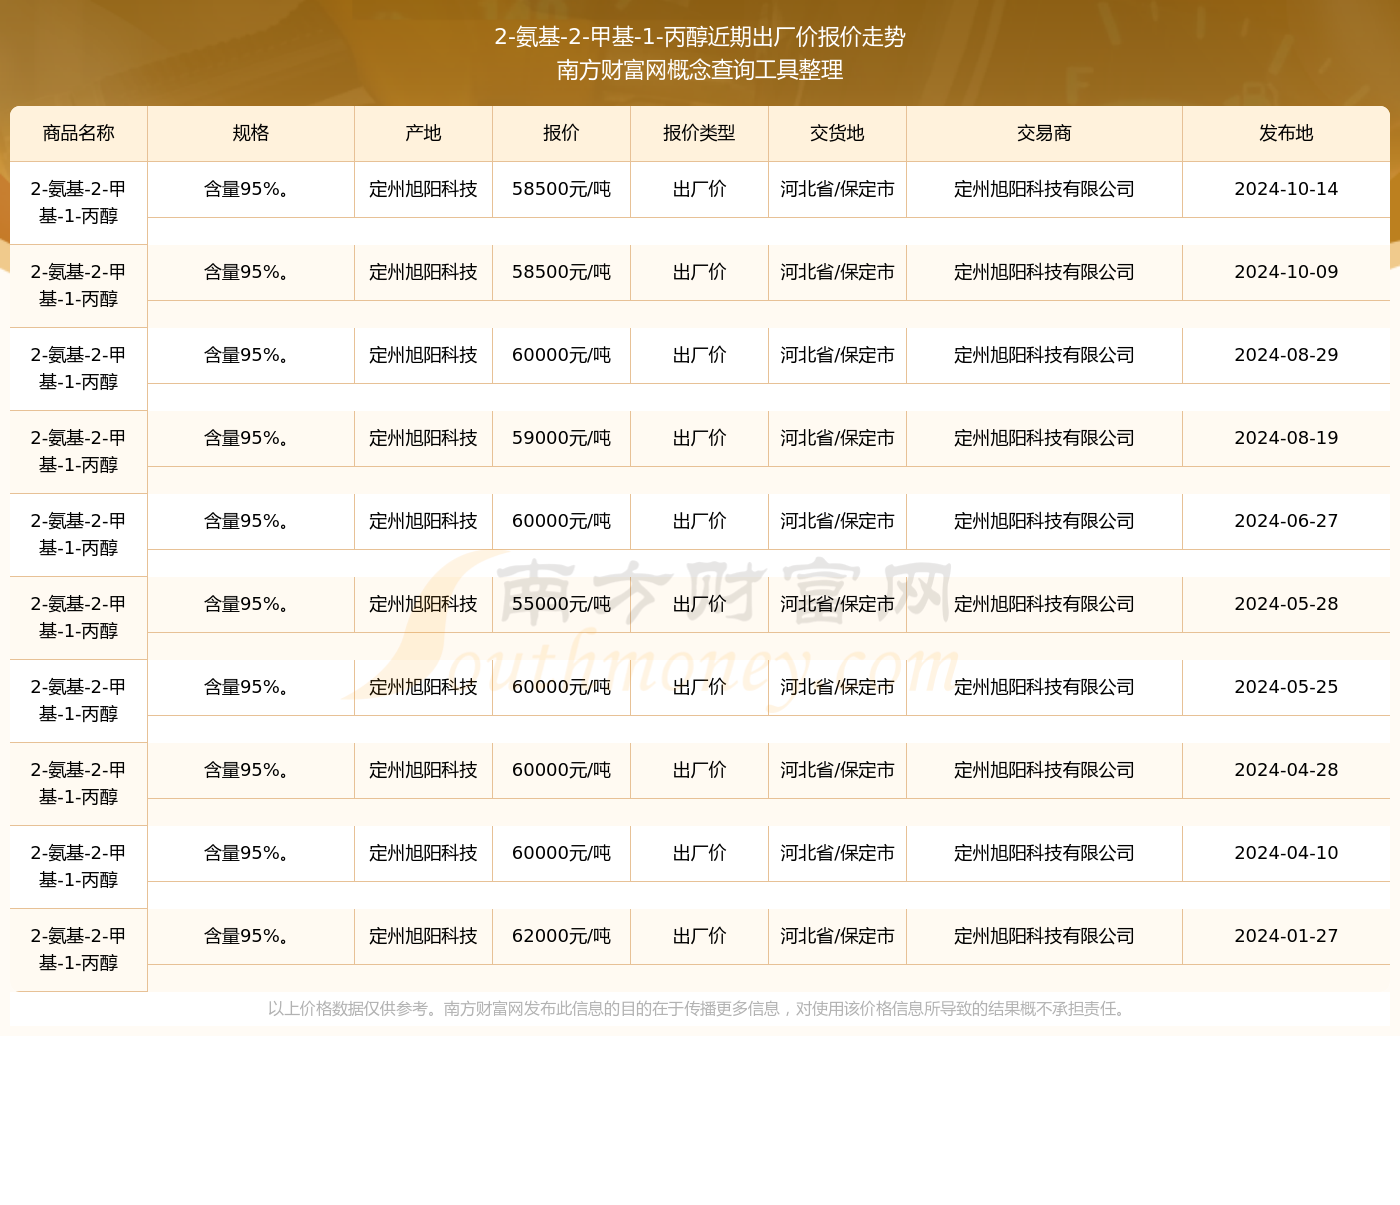1400x1205 pixels.
Task: Click 58500元/吨 price in 2024-10-14 row
Action: [x=561, y=189]
